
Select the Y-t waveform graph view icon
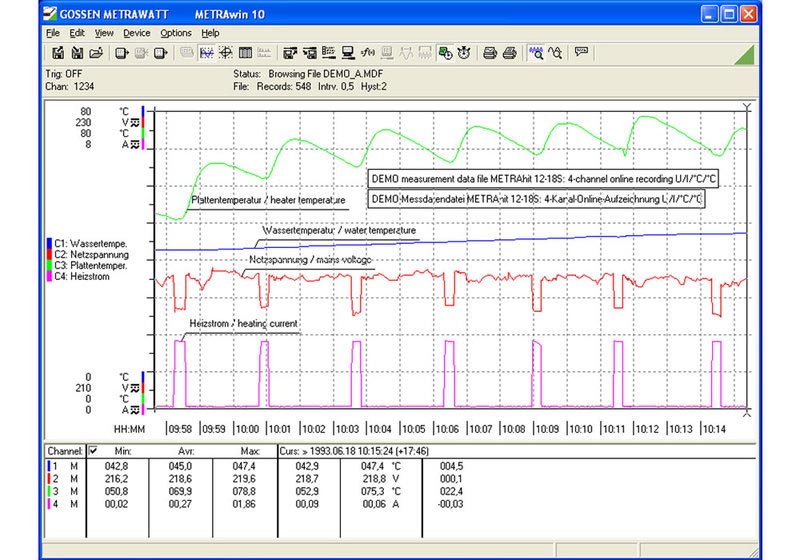[207, 53]
